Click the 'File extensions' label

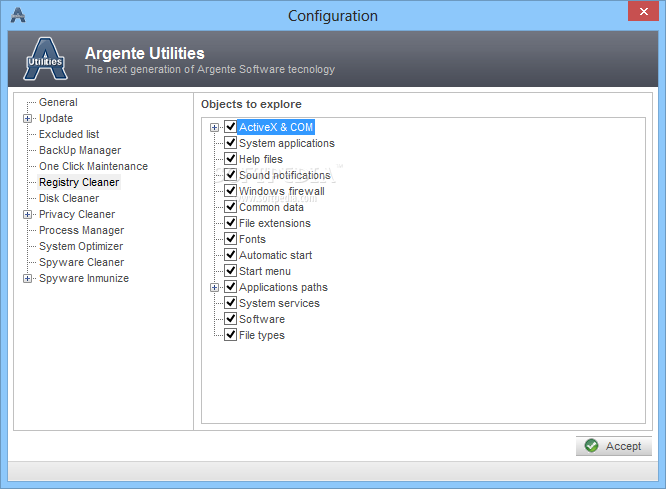click(x=275, y=223)
